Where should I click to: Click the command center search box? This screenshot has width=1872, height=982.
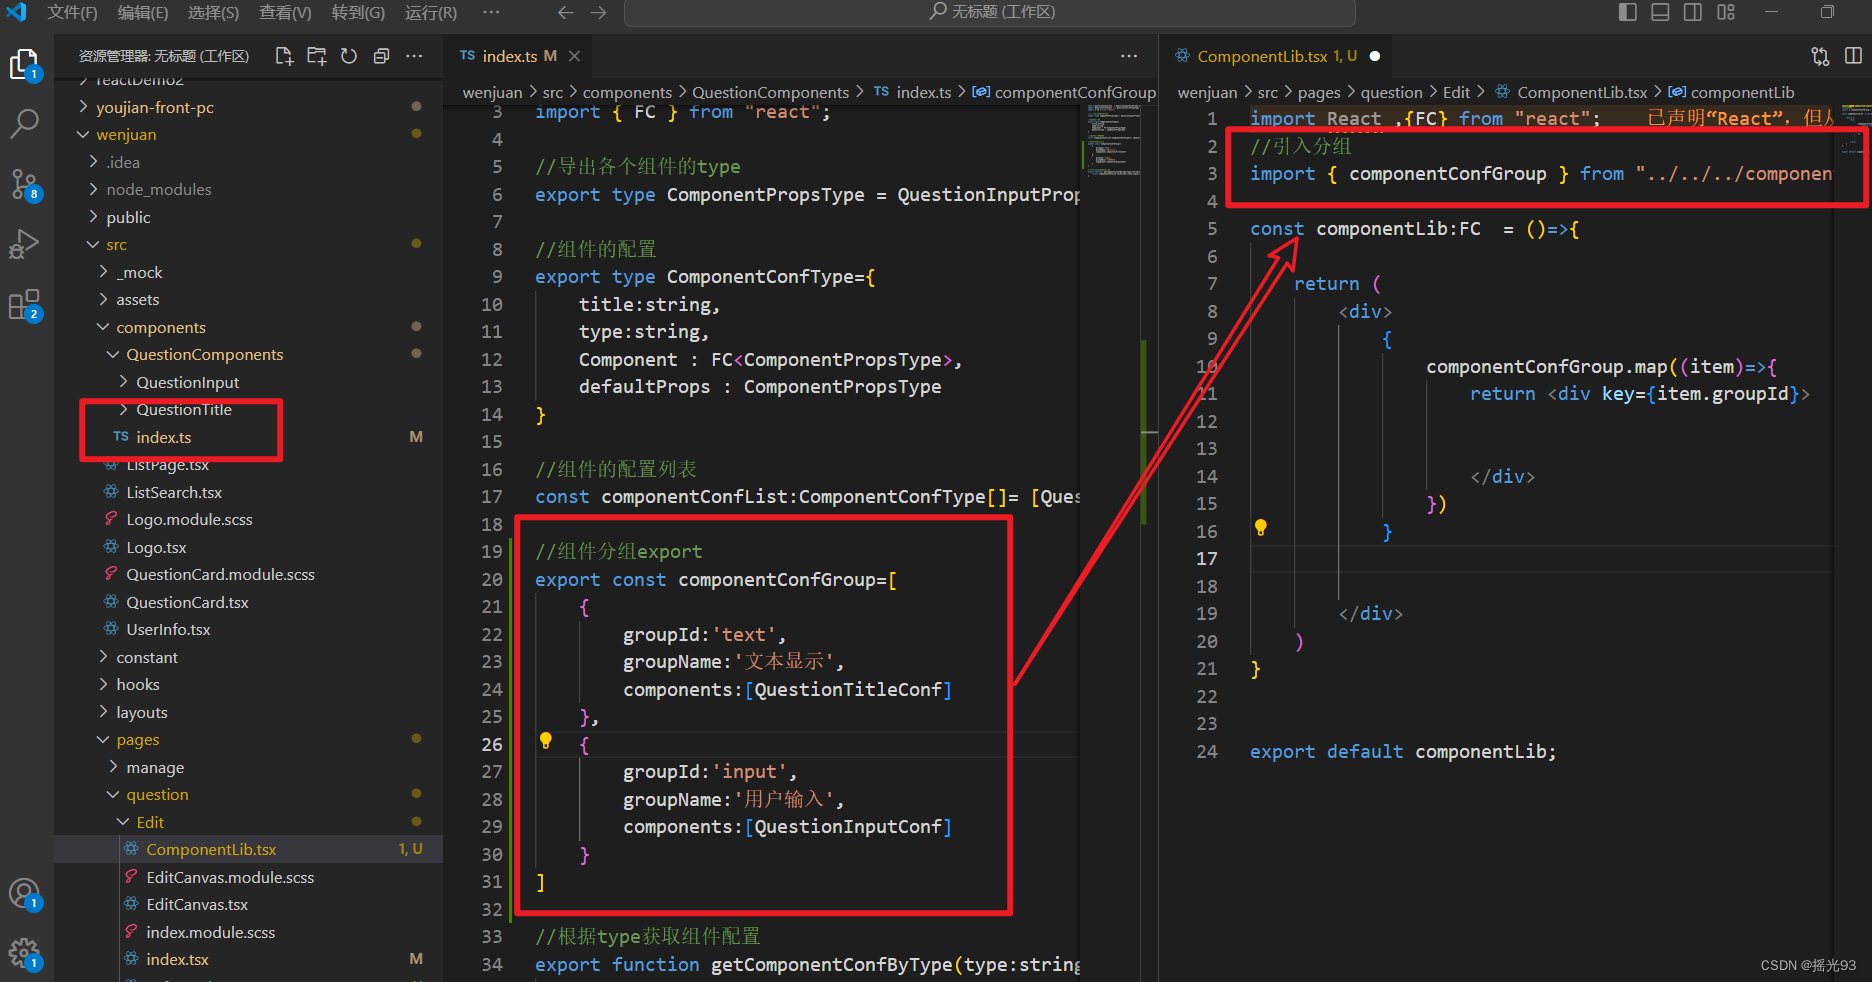point(990,12)
